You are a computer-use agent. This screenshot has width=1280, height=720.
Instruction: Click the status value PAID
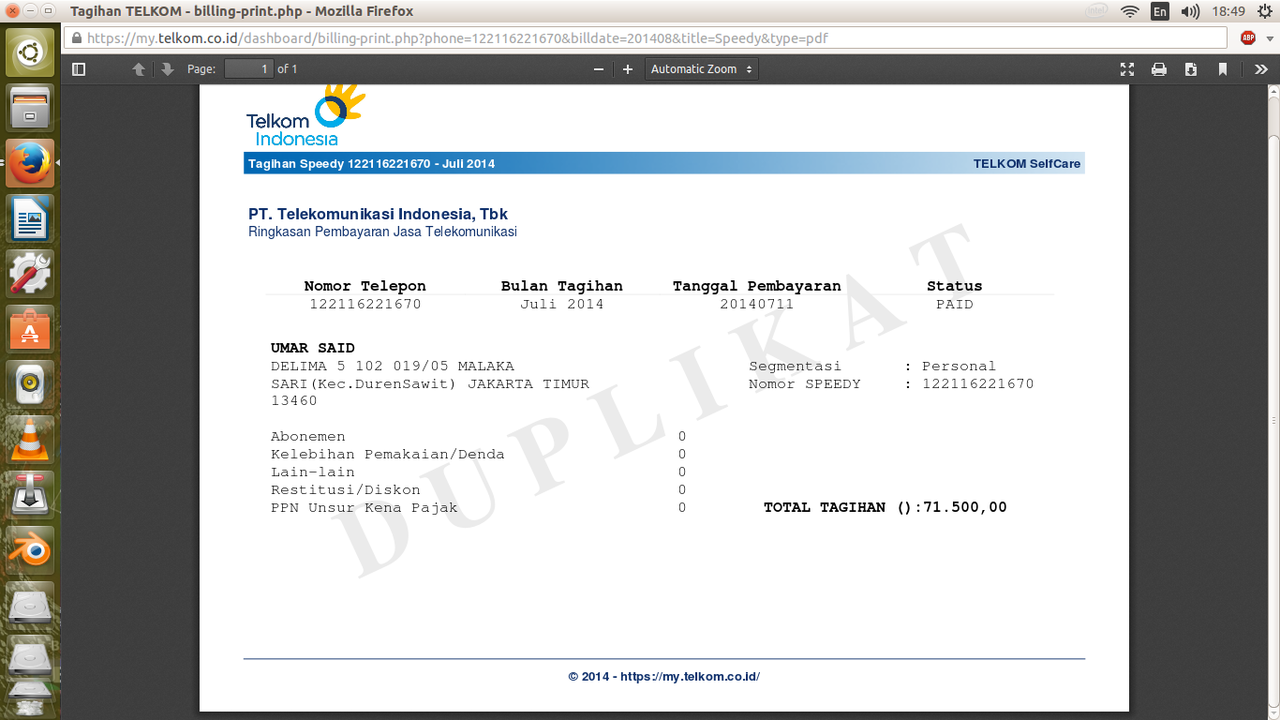[x=954, y=304]
